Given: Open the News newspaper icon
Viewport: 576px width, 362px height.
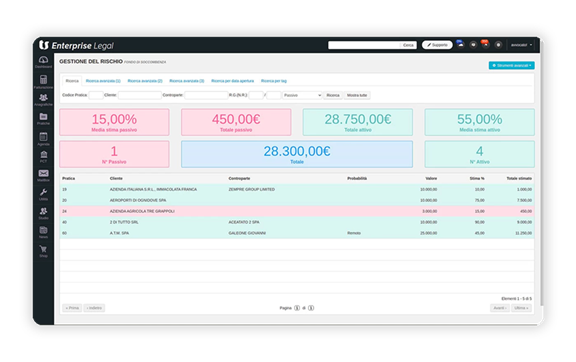Looking at the screenshot, I should point(43,230).
